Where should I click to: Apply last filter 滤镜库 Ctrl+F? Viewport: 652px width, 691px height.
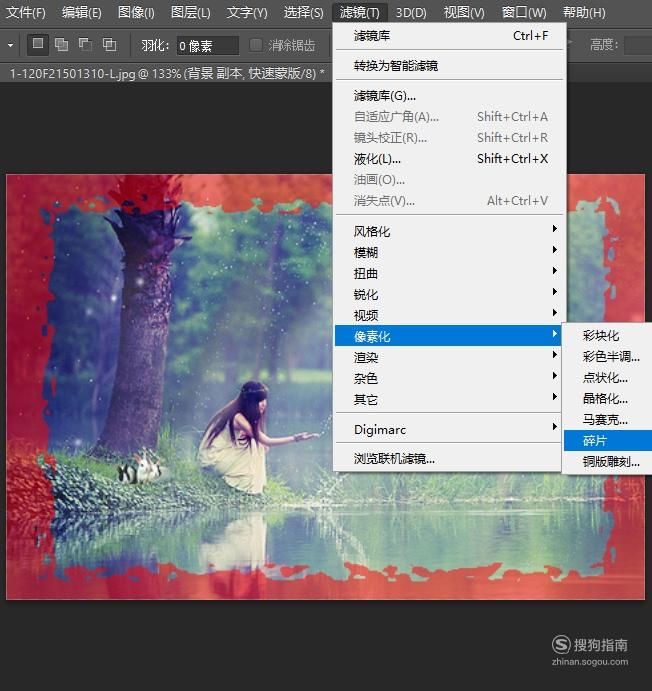tap(449, 36)
